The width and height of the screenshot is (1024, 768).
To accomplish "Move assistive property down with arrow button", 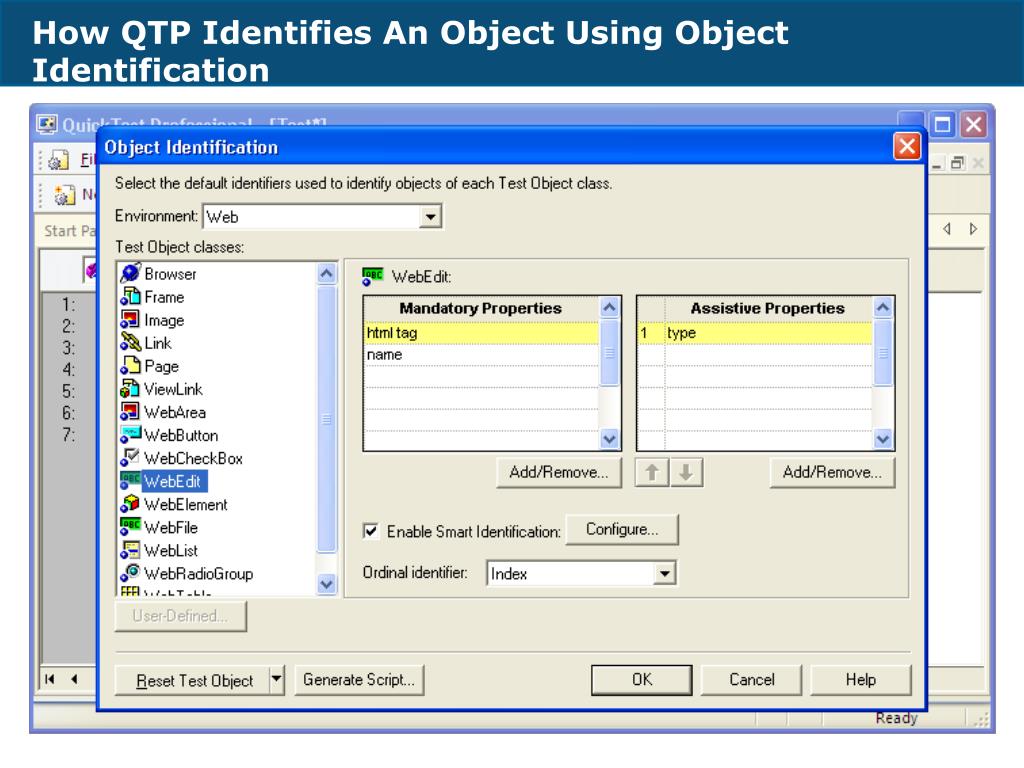I will 686,472.
